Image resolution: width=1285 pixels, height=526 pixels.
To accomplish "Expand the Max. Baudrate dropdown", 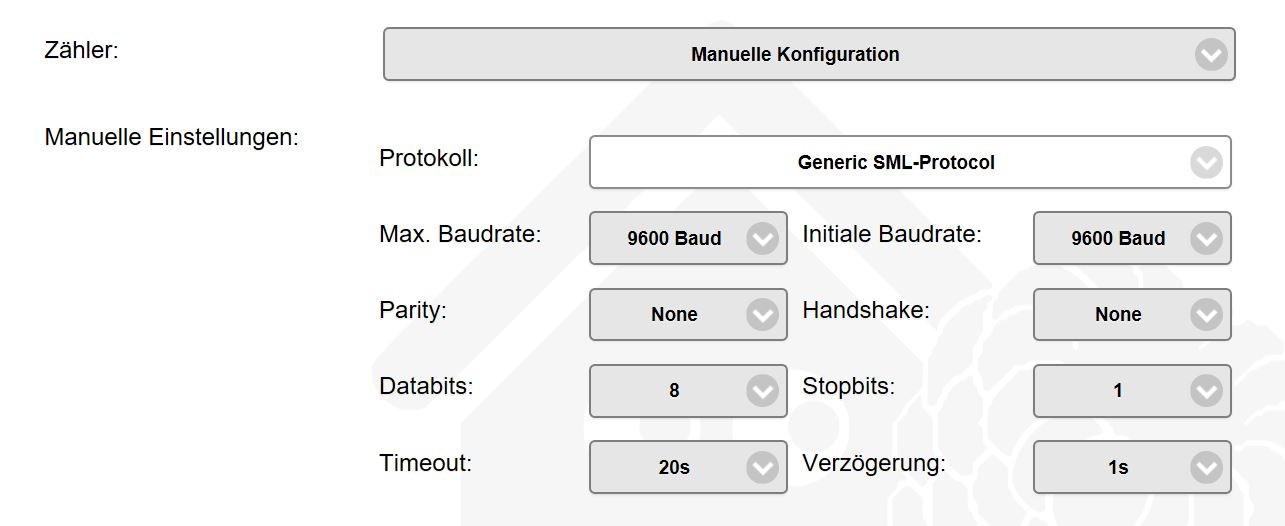I will [674, 239].
